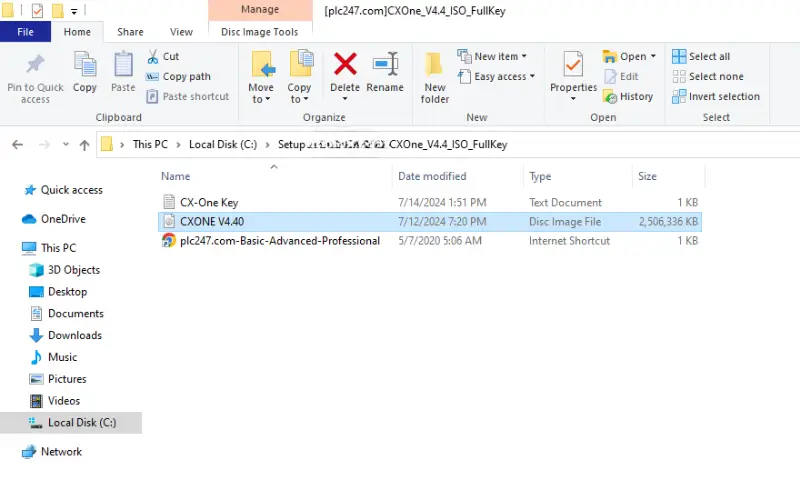800x500 pixels.
Task: Click the Copy ribbon button
Action: [85, 72]
